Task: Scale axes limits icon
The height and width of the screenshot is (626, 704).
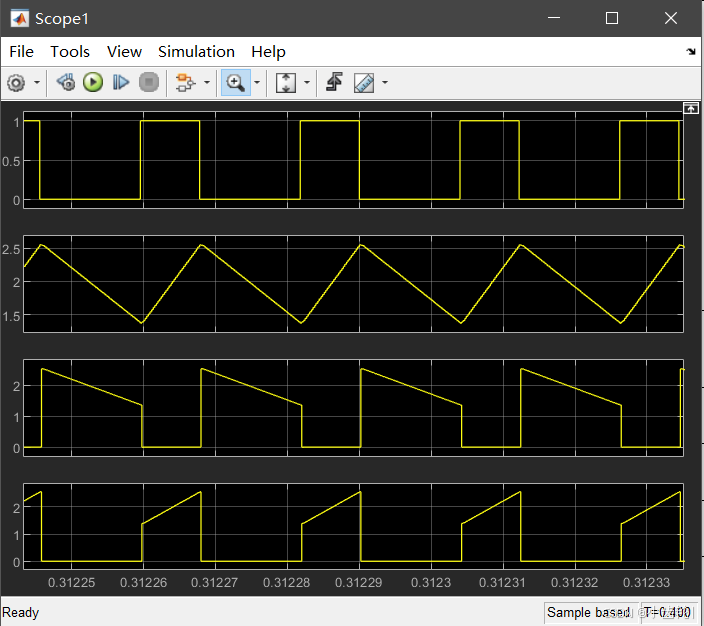Action: [x=286, y=83]
